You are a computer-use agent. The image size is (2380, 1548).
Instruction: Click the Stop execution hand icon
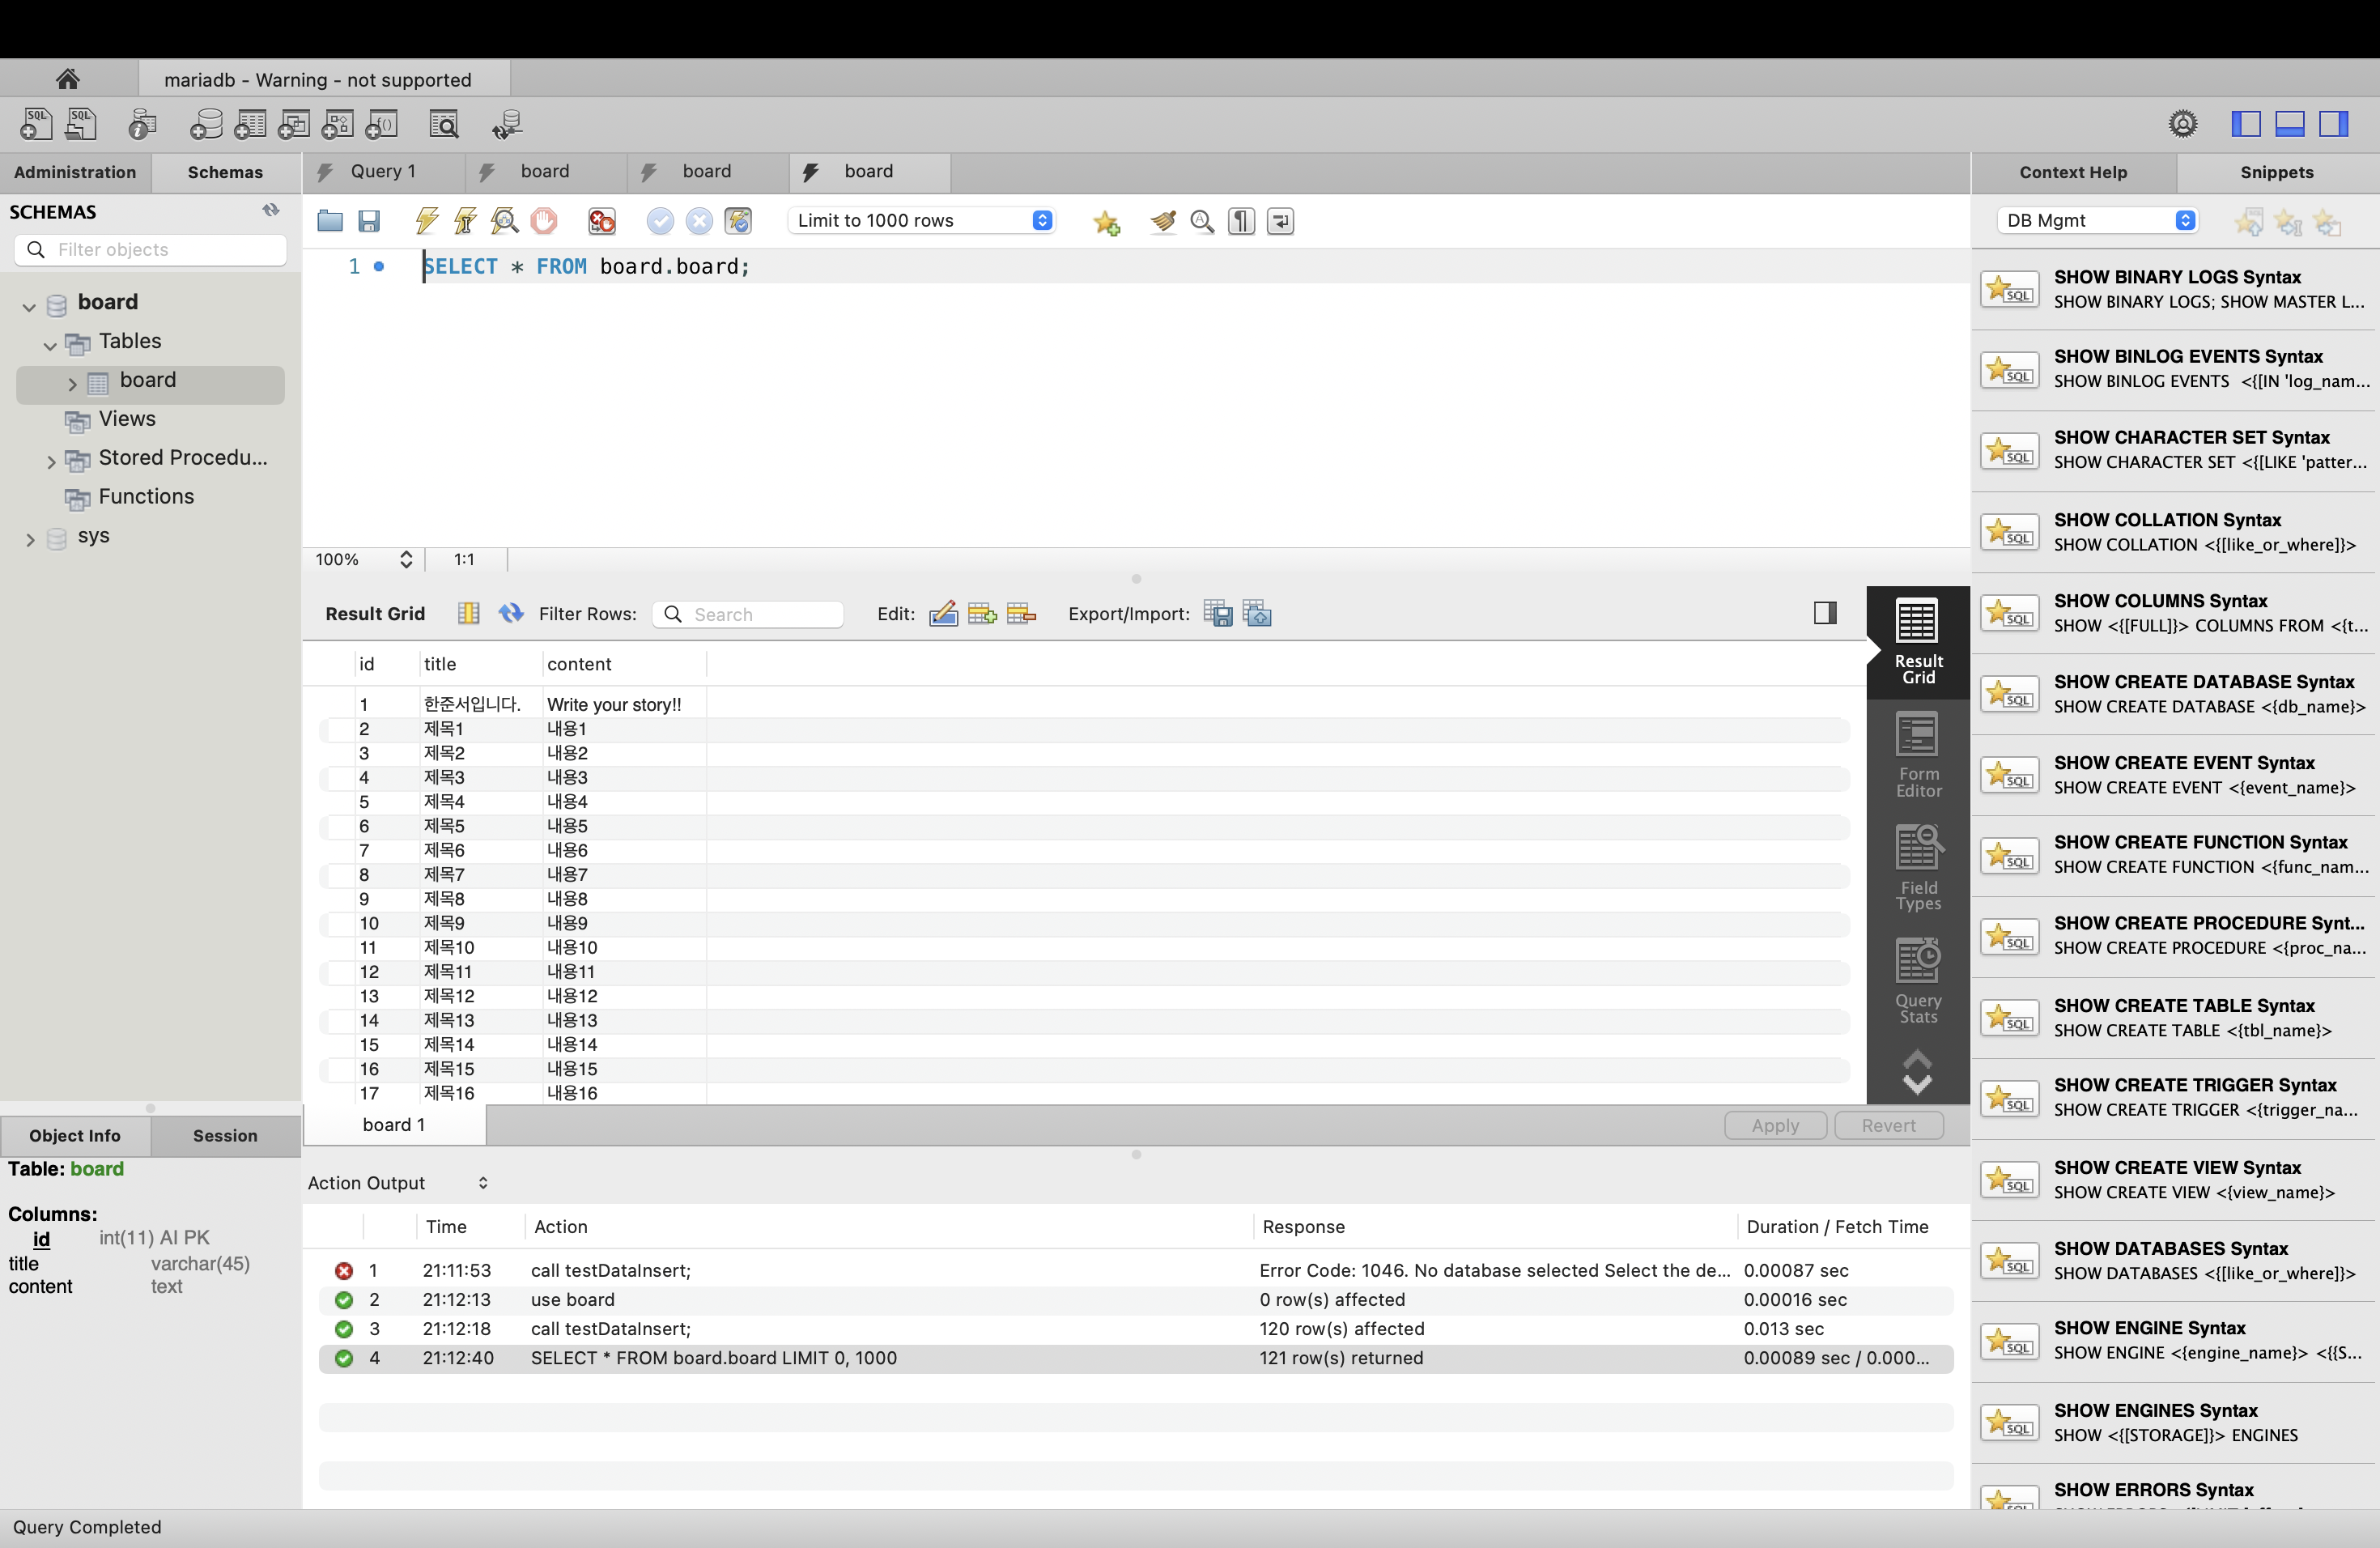tap(544, 221)
